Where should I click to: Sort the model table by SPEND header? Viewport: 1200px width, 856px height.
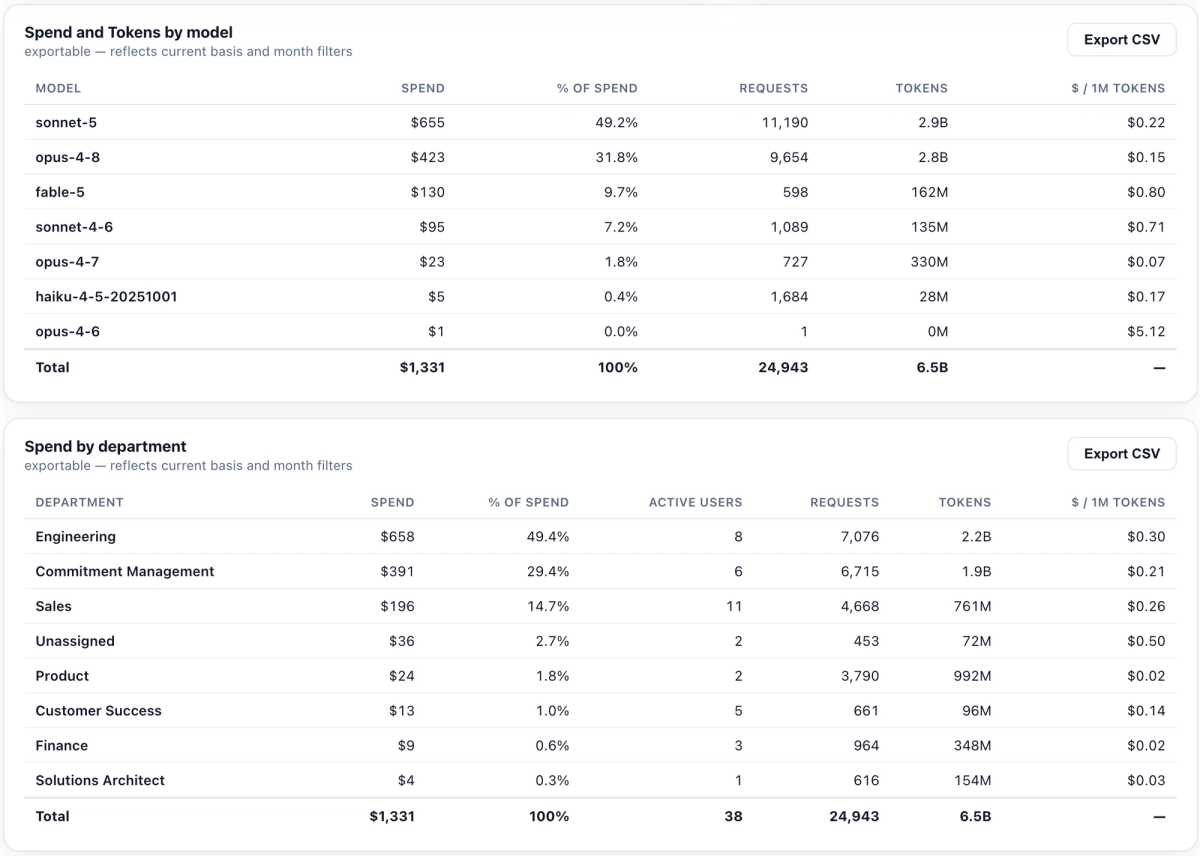click(423, 88)
